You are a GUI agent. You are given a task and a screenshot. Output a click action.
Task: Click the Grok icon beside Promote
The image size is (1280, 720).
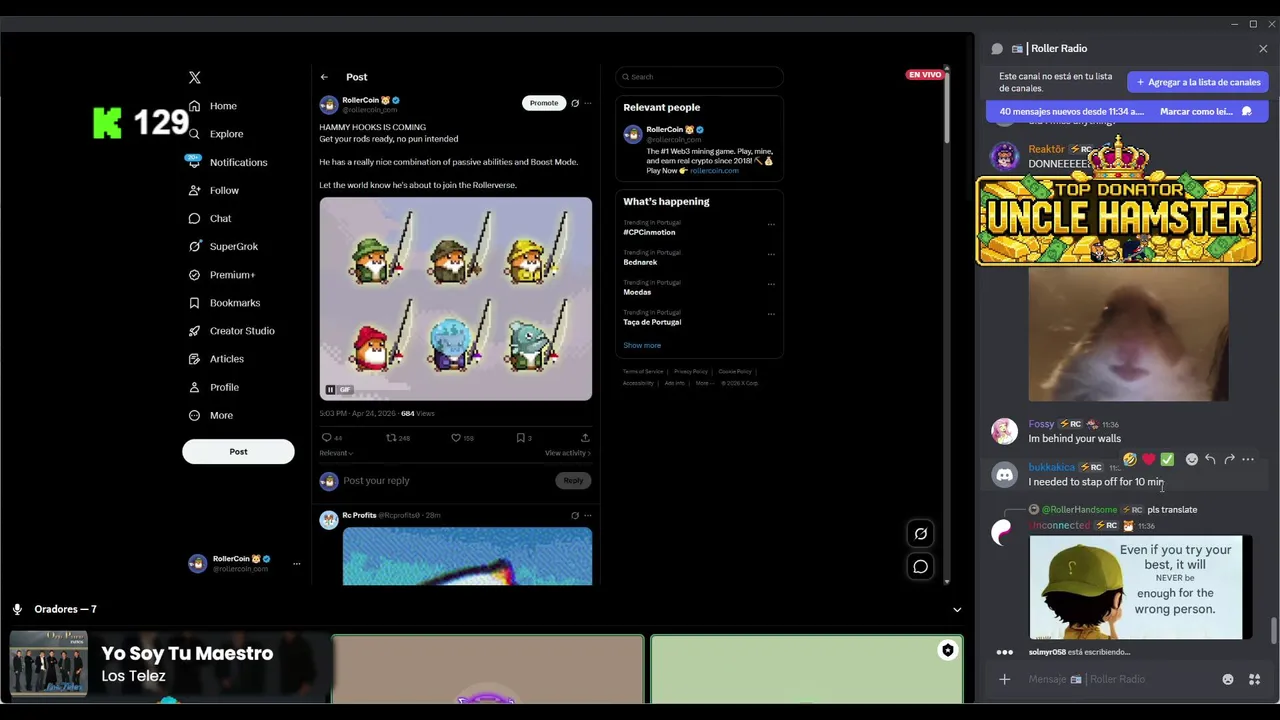(x=575, y=103)
